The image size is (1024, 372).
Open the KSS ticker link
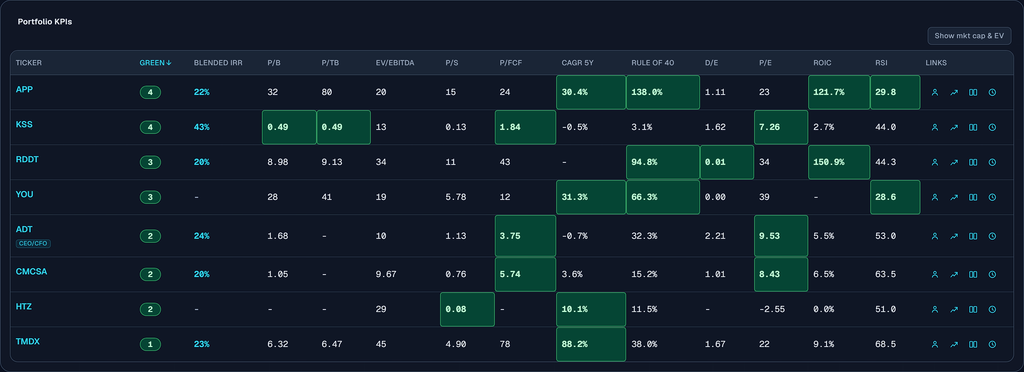[24, 124]
